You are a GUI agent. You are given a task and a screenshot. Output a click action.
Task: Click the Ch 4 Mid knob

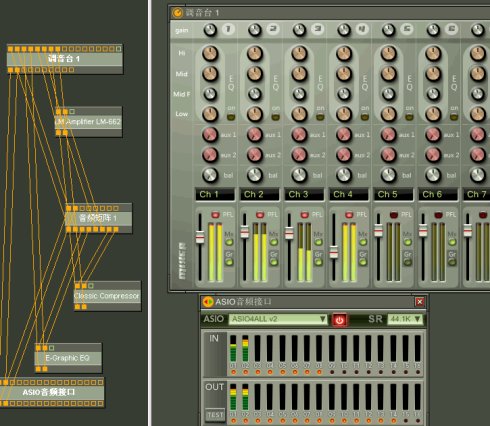[x=344, y=74]
